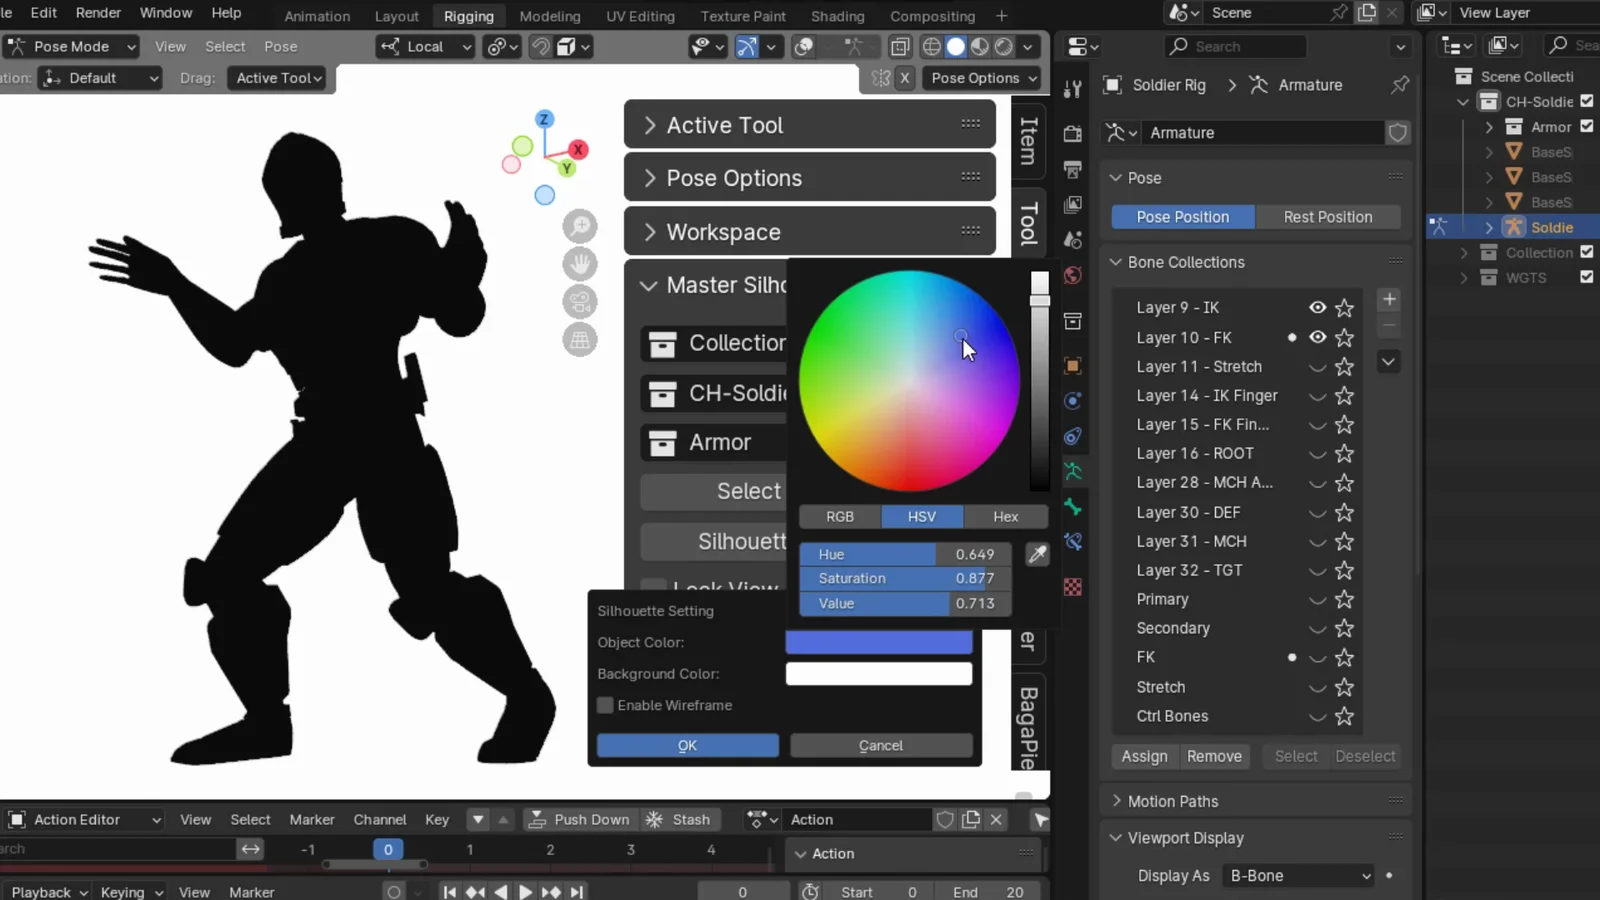Enable the Wireframe checkbox in Silhouette Setting
The image size is (1600, 900).
click(x=605, y=705)
